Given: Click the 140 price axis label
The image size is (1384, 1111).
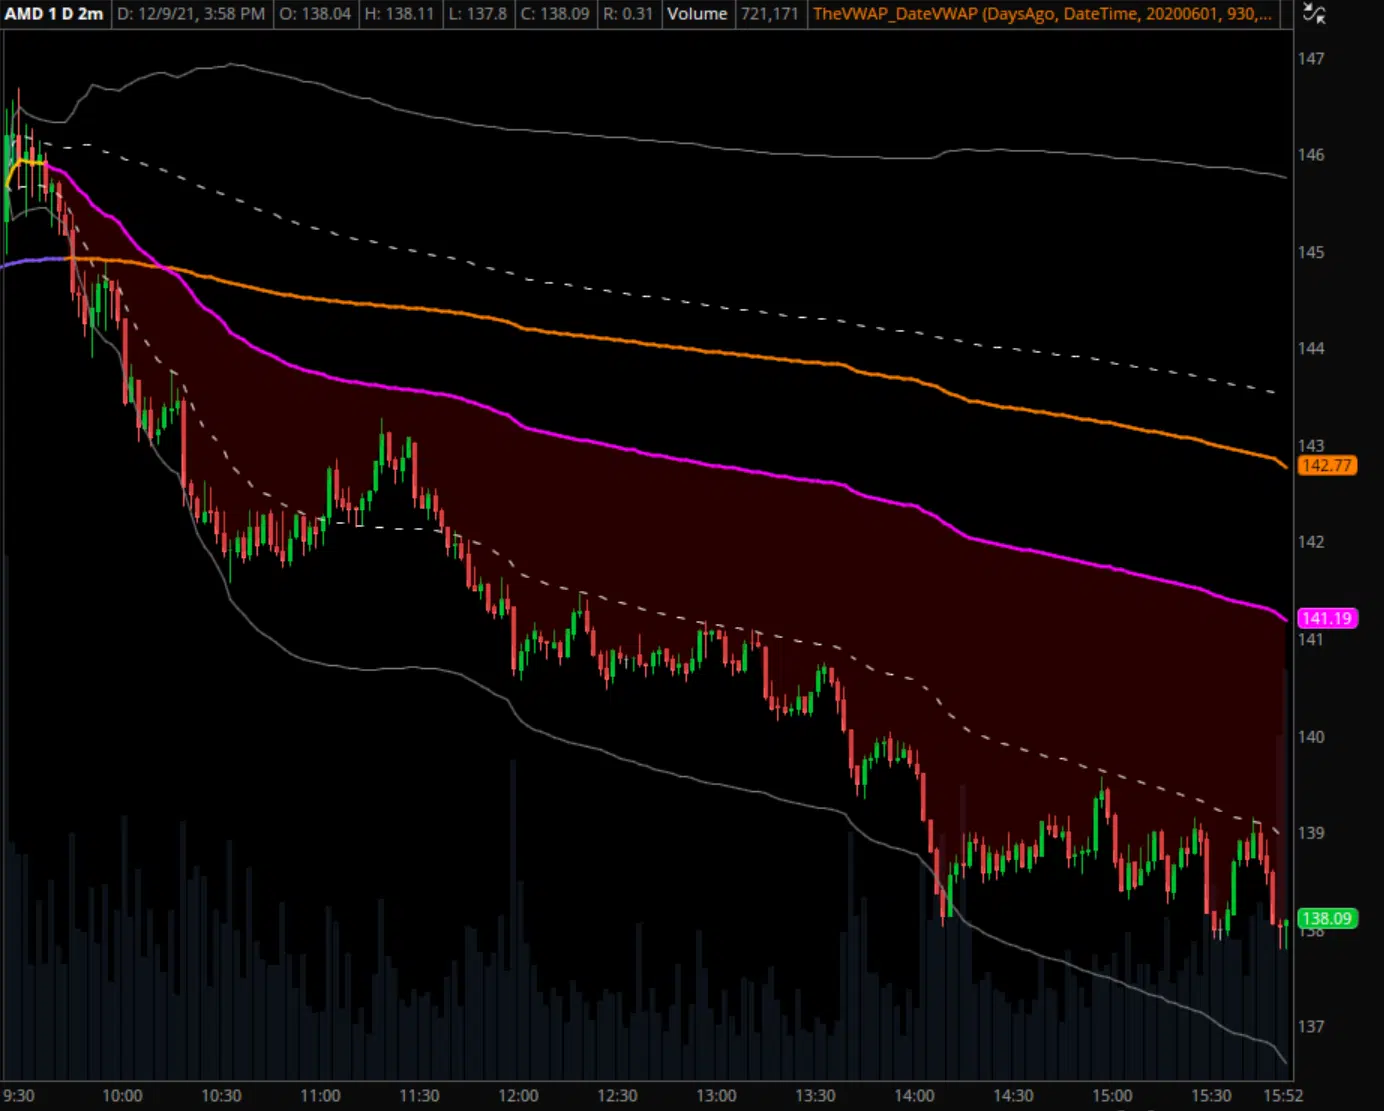Looking at the screenshot, I should click(x=1311, y=737).
